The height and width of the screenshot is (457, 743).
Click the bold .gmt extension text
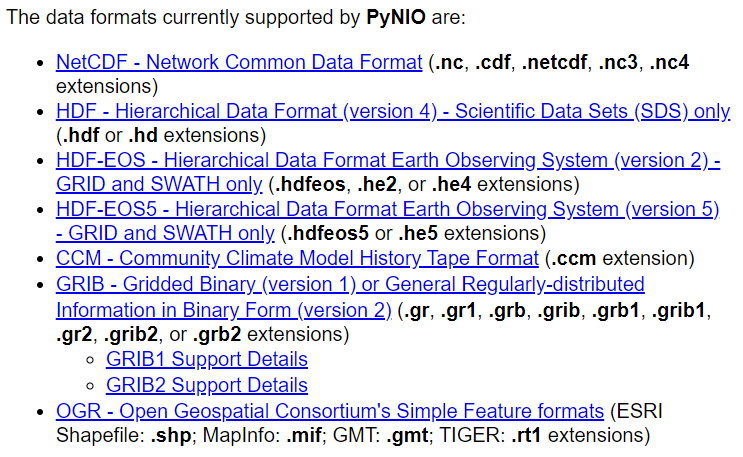pyautogui.click(x=407, y=436)
